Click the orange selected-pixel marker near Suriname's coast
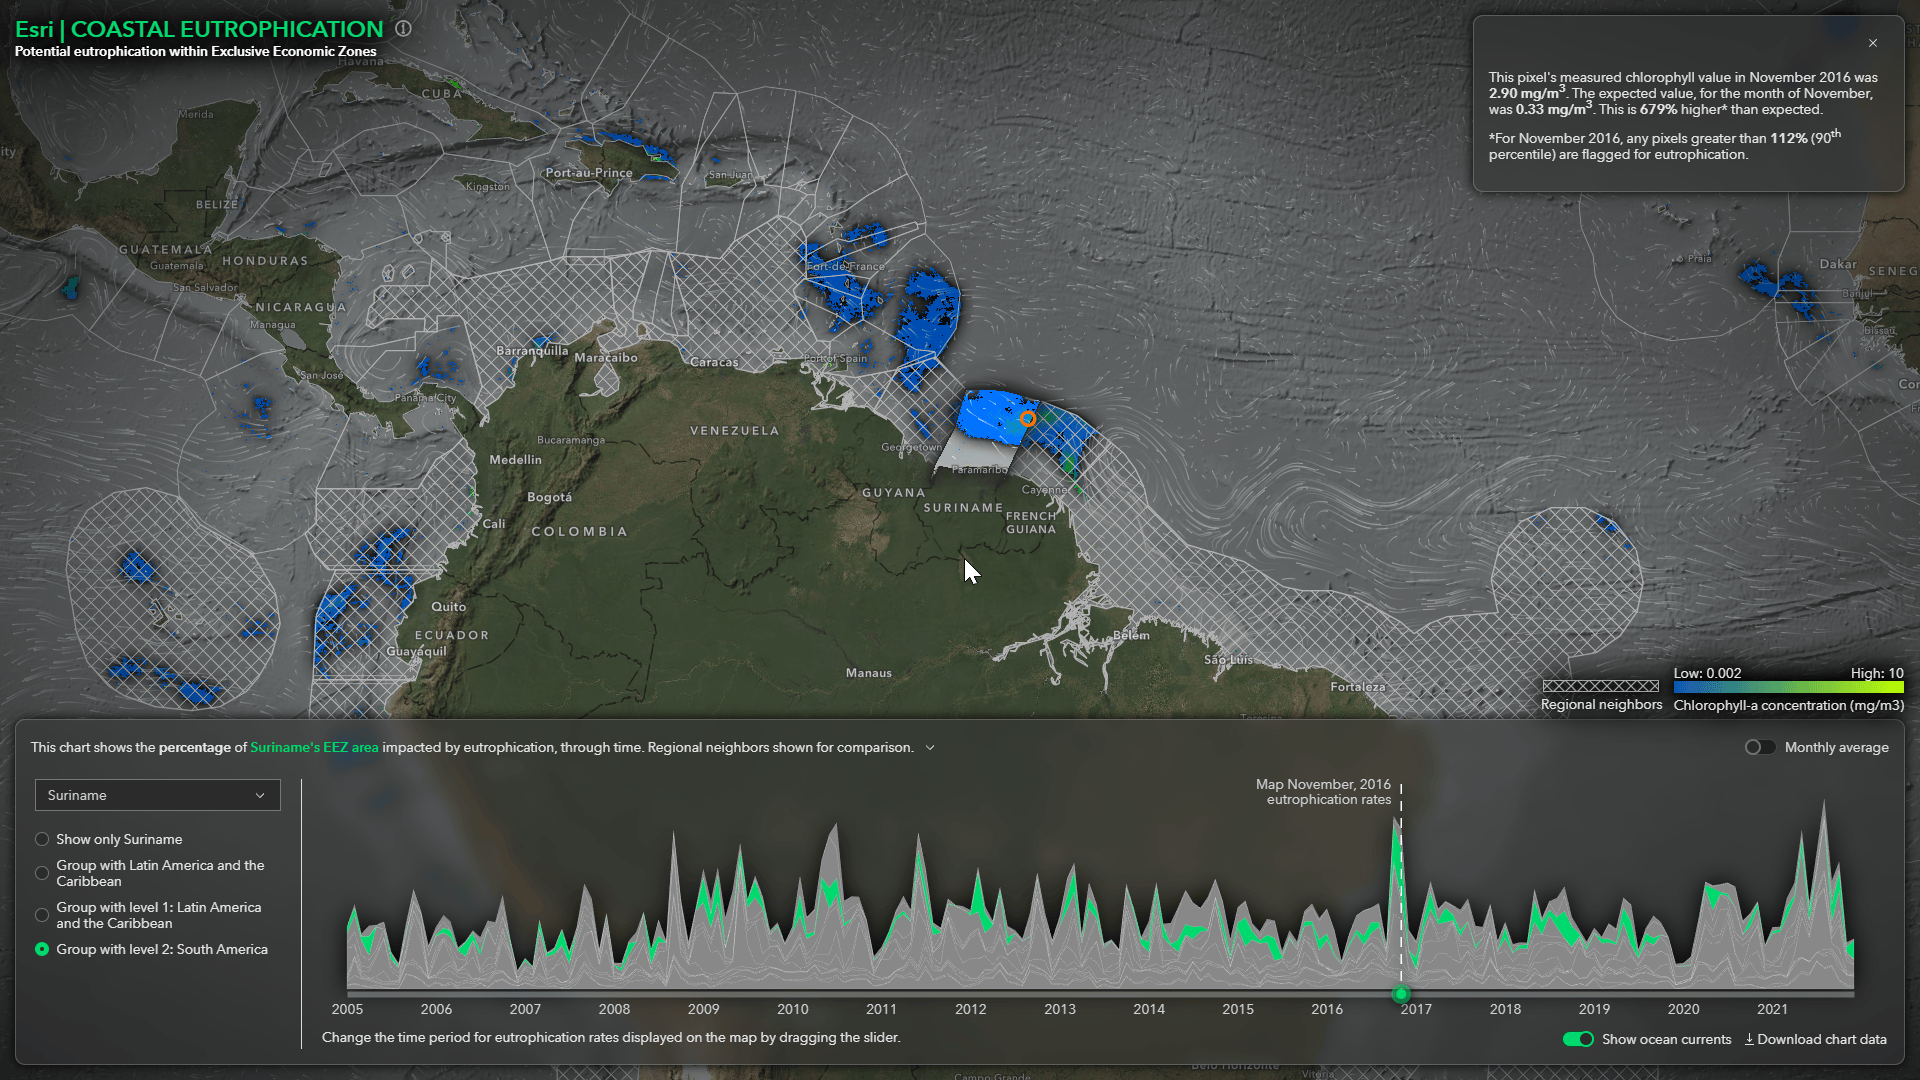This screenshot has width=1920, height=1080. click(x=1027, y=420)
